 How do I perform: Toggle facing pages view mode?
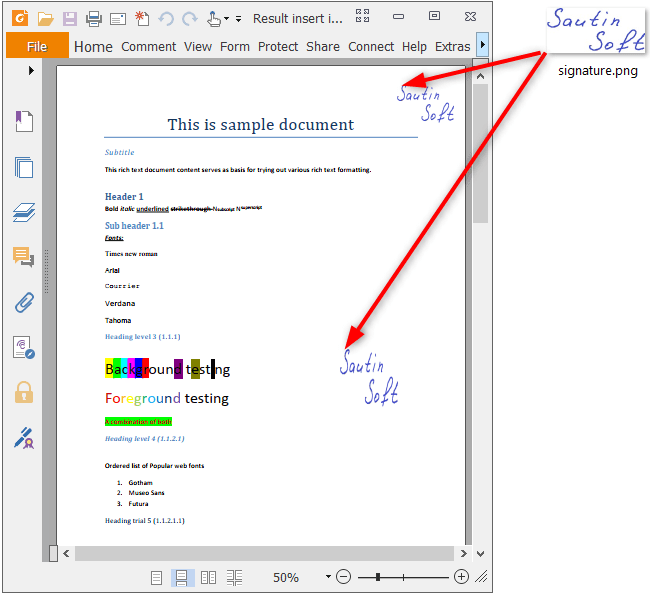pos(208,577)
